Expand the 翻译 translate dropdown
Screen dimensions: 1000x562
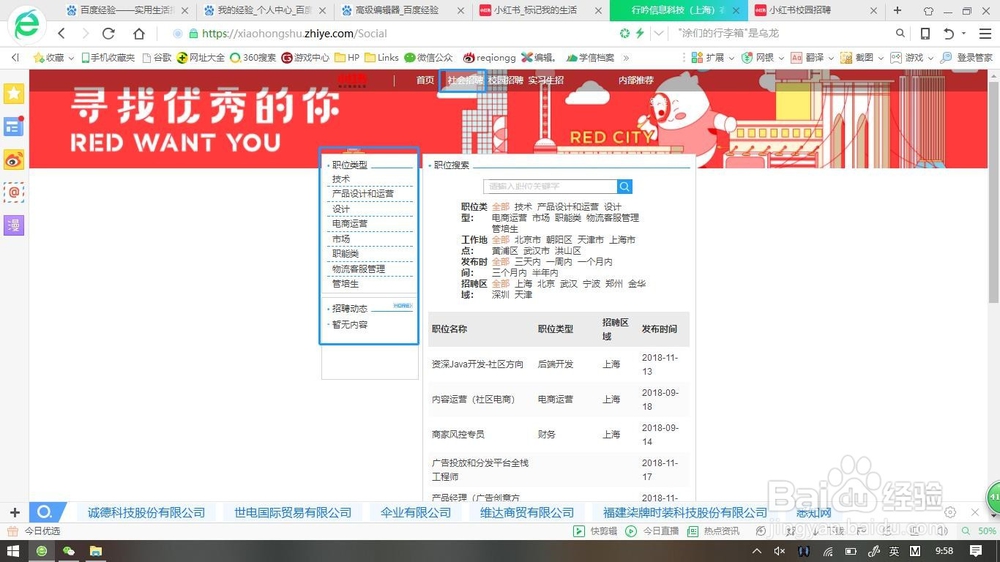click(831, 58)
